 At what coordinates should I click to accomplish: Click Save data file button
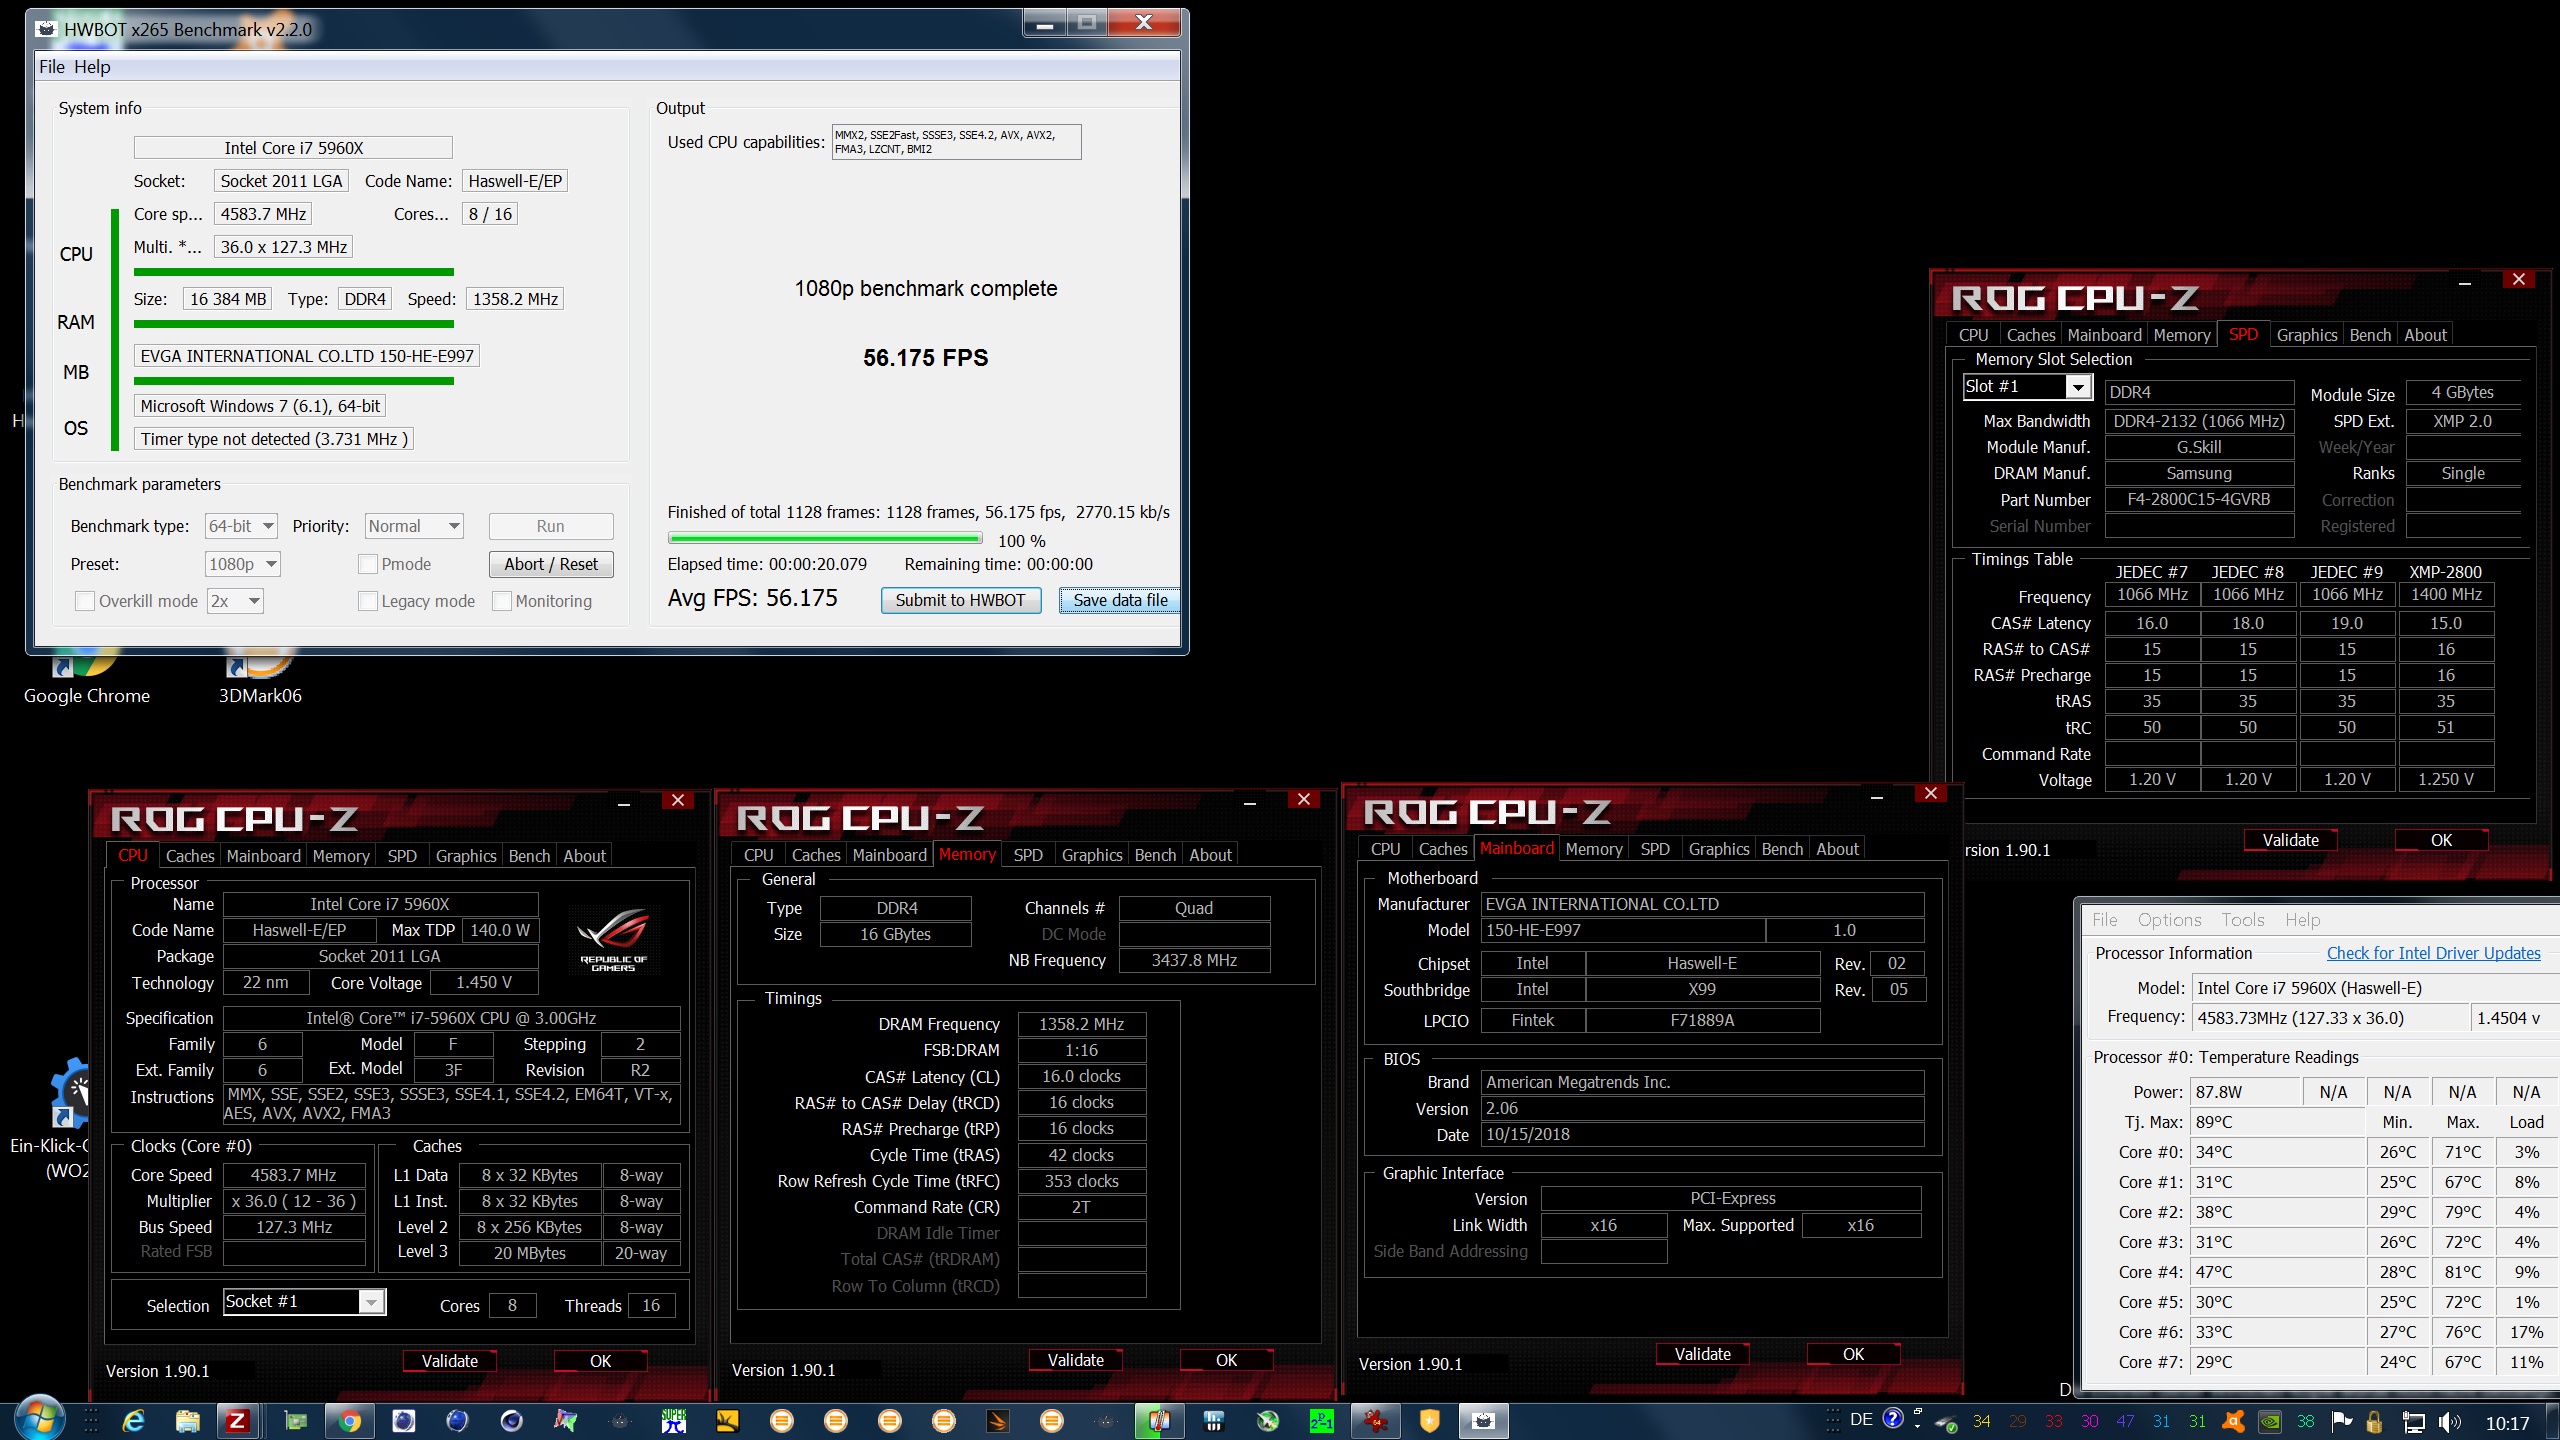(x=1120, y=600)
